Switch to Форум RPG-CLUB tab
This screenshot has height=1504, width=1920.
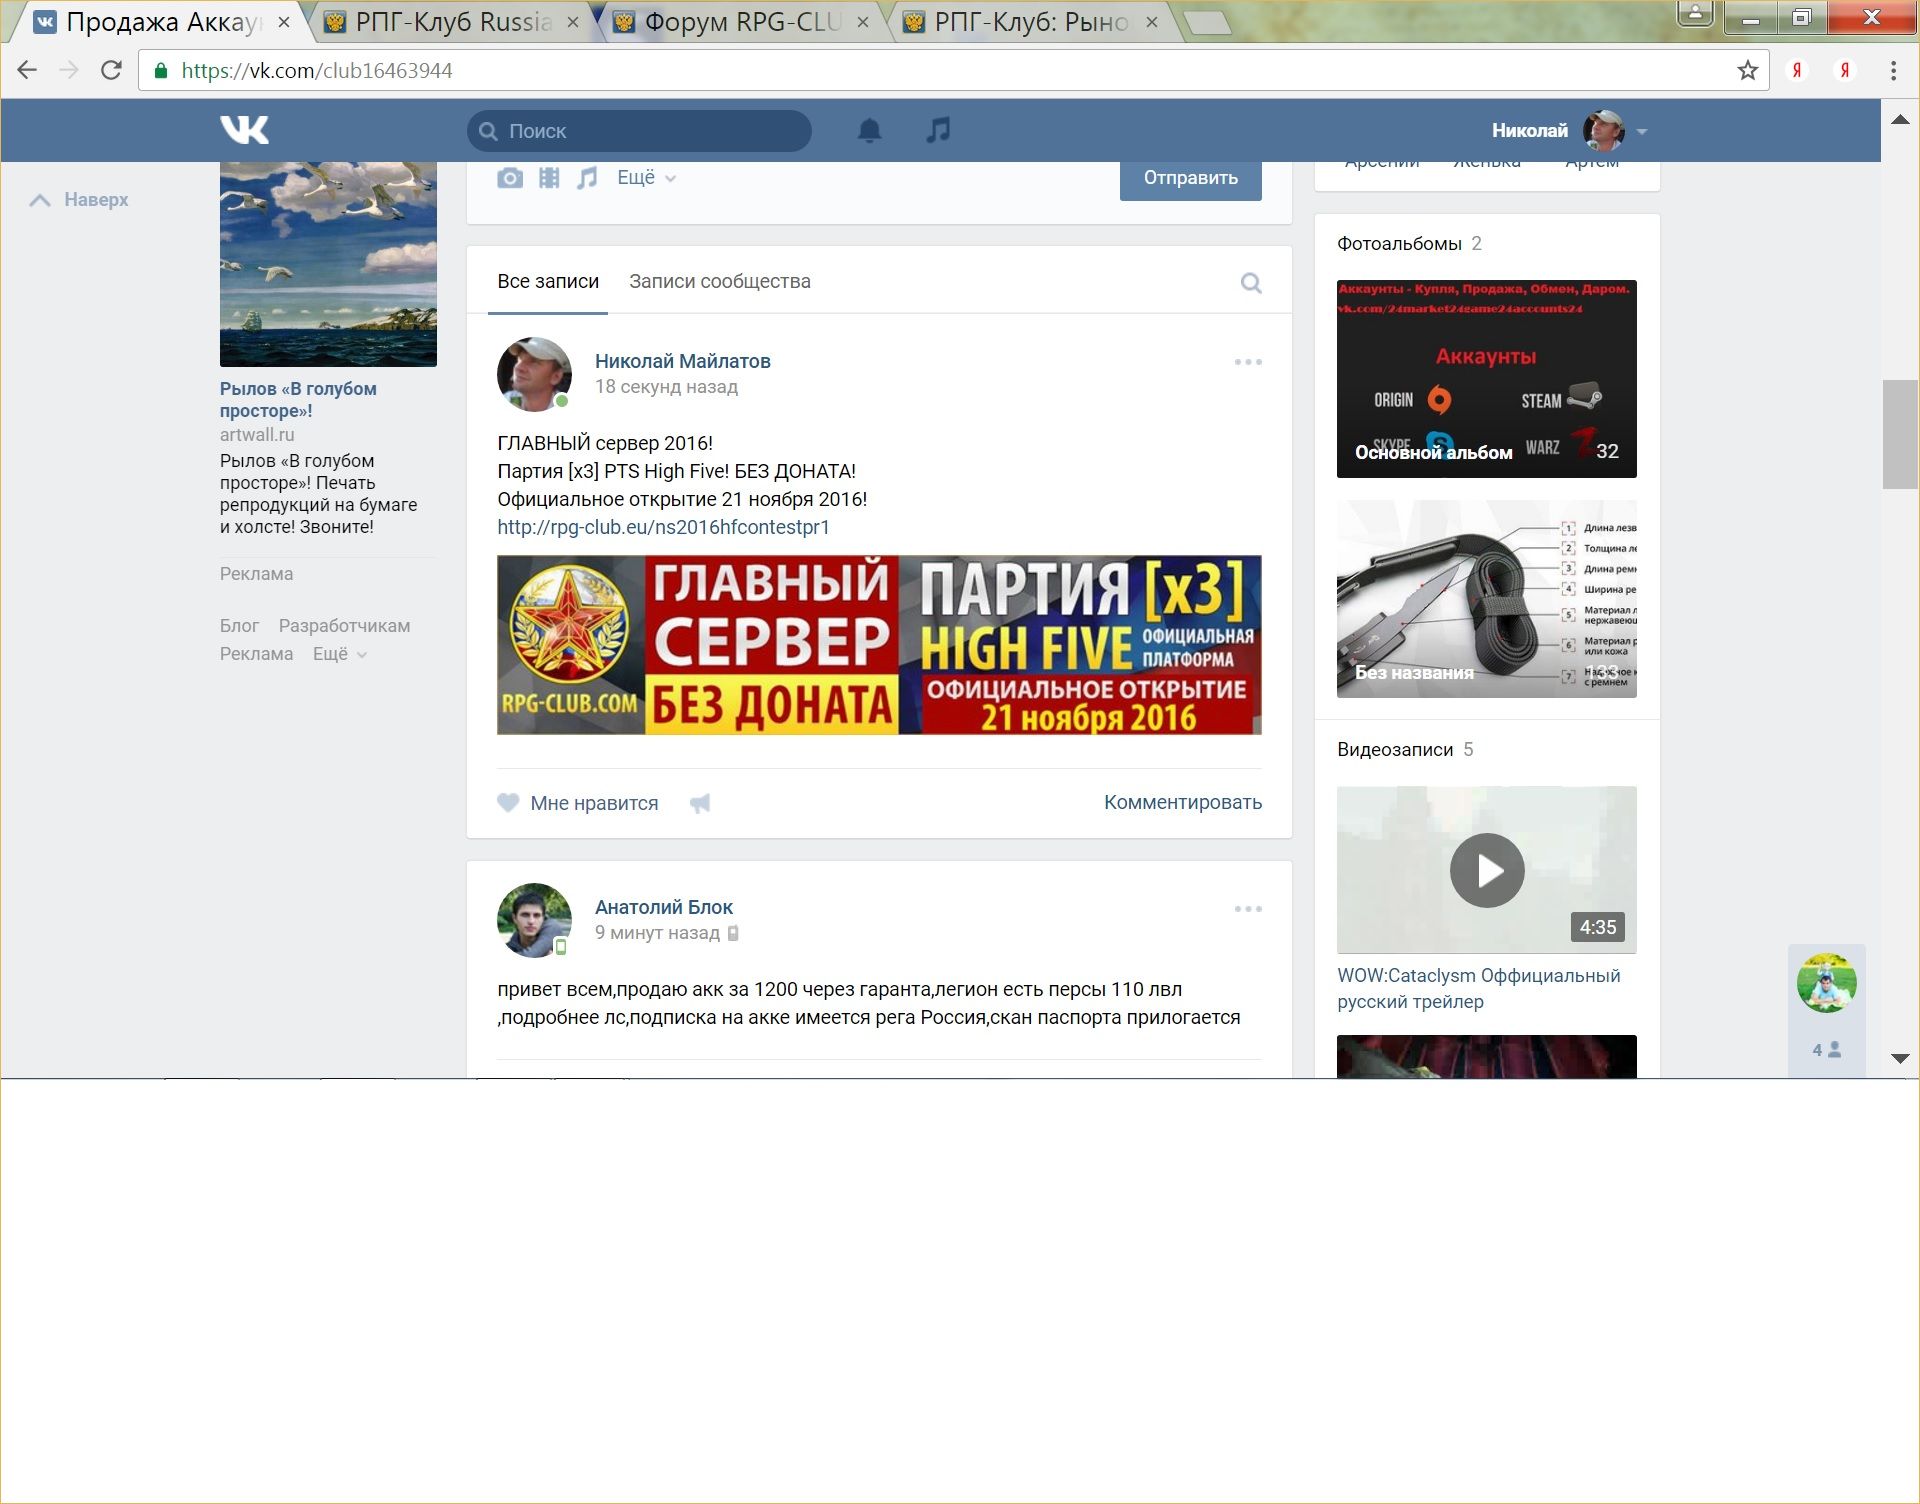coord(742,22)
